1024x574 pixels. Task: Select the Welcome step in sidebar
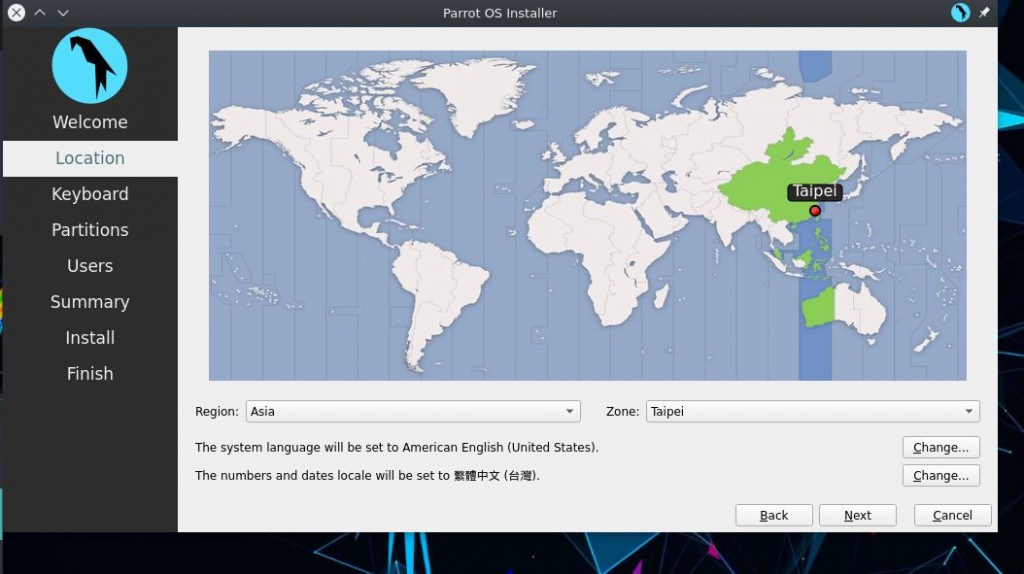(90, 122)
